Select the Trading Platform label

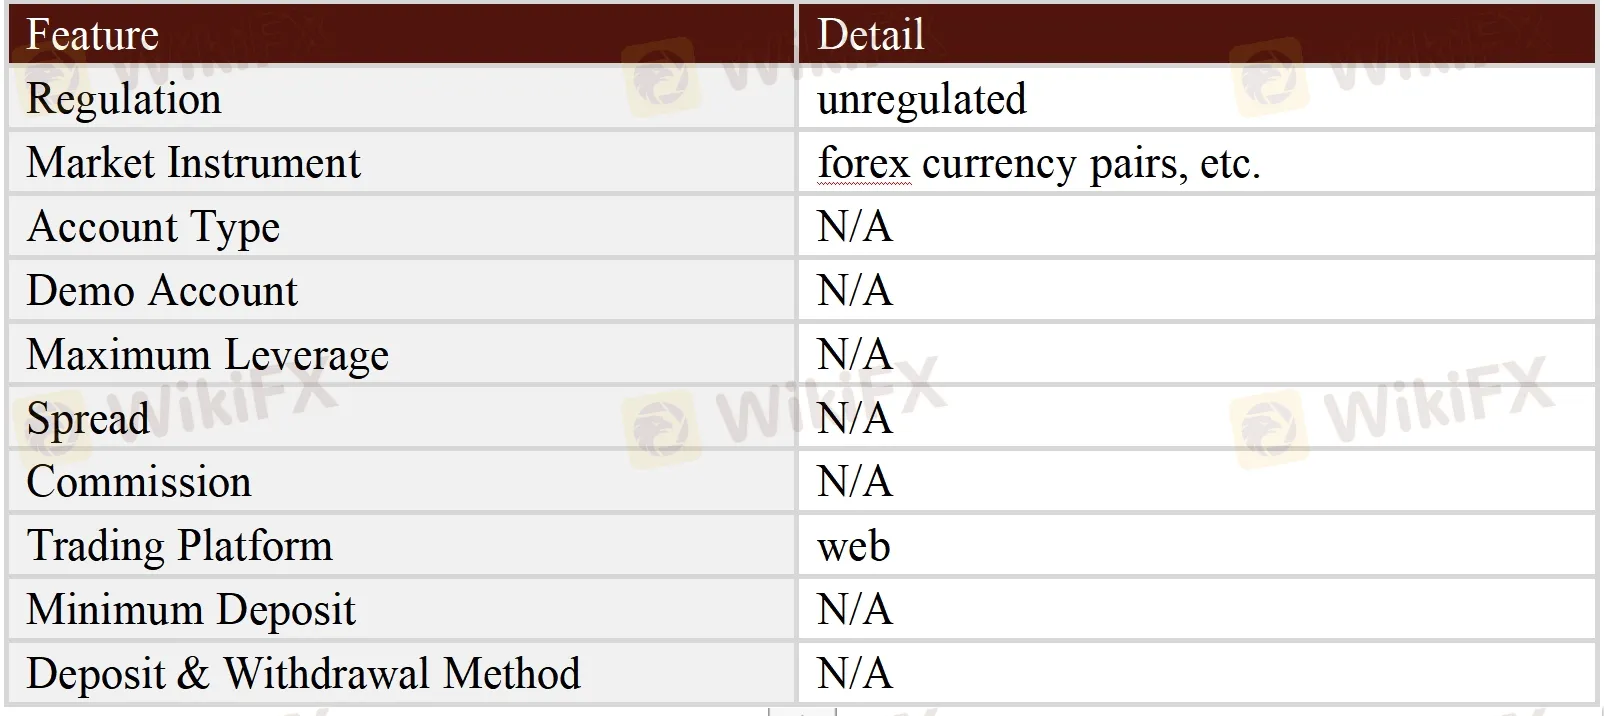click(x=179, y=546)
